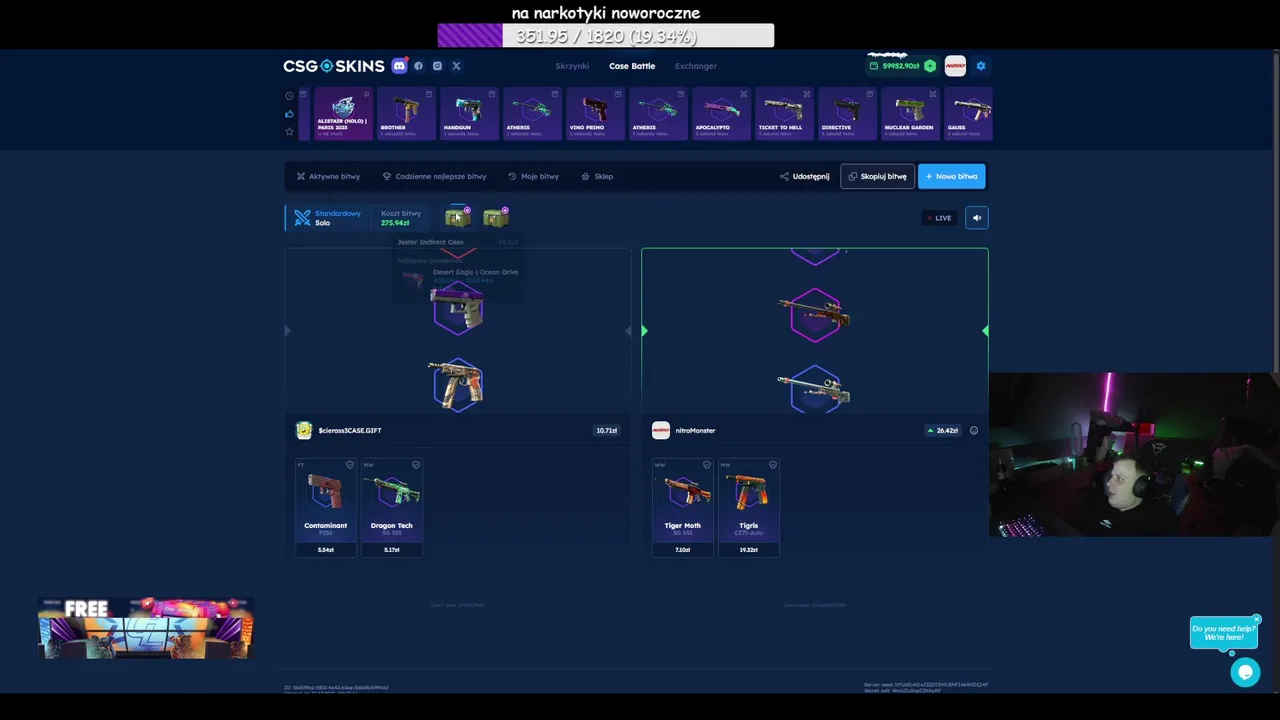This screenshot has width=1280, height=720.
Task: Open the Apocalypto drop thumbnail
Action: click(720, 114)
